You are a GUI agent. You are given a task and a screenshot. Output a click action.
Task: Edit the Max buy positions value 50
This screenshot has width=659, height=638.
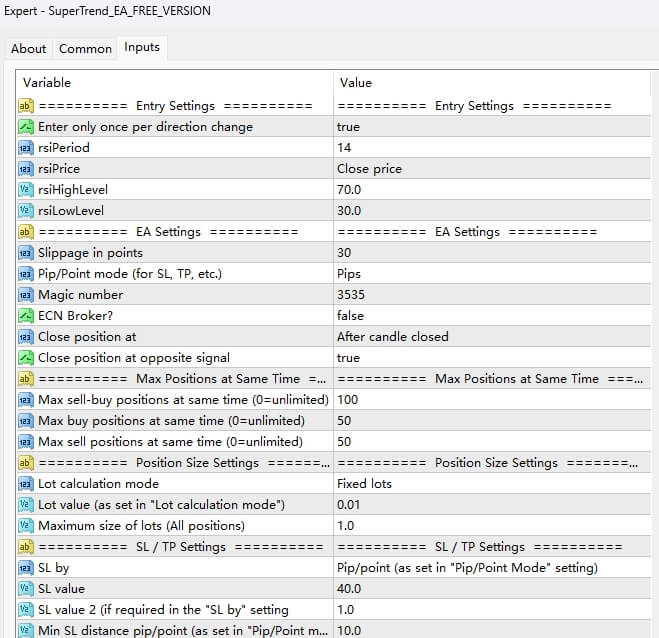pyautogui.click(x=492, y=421)
